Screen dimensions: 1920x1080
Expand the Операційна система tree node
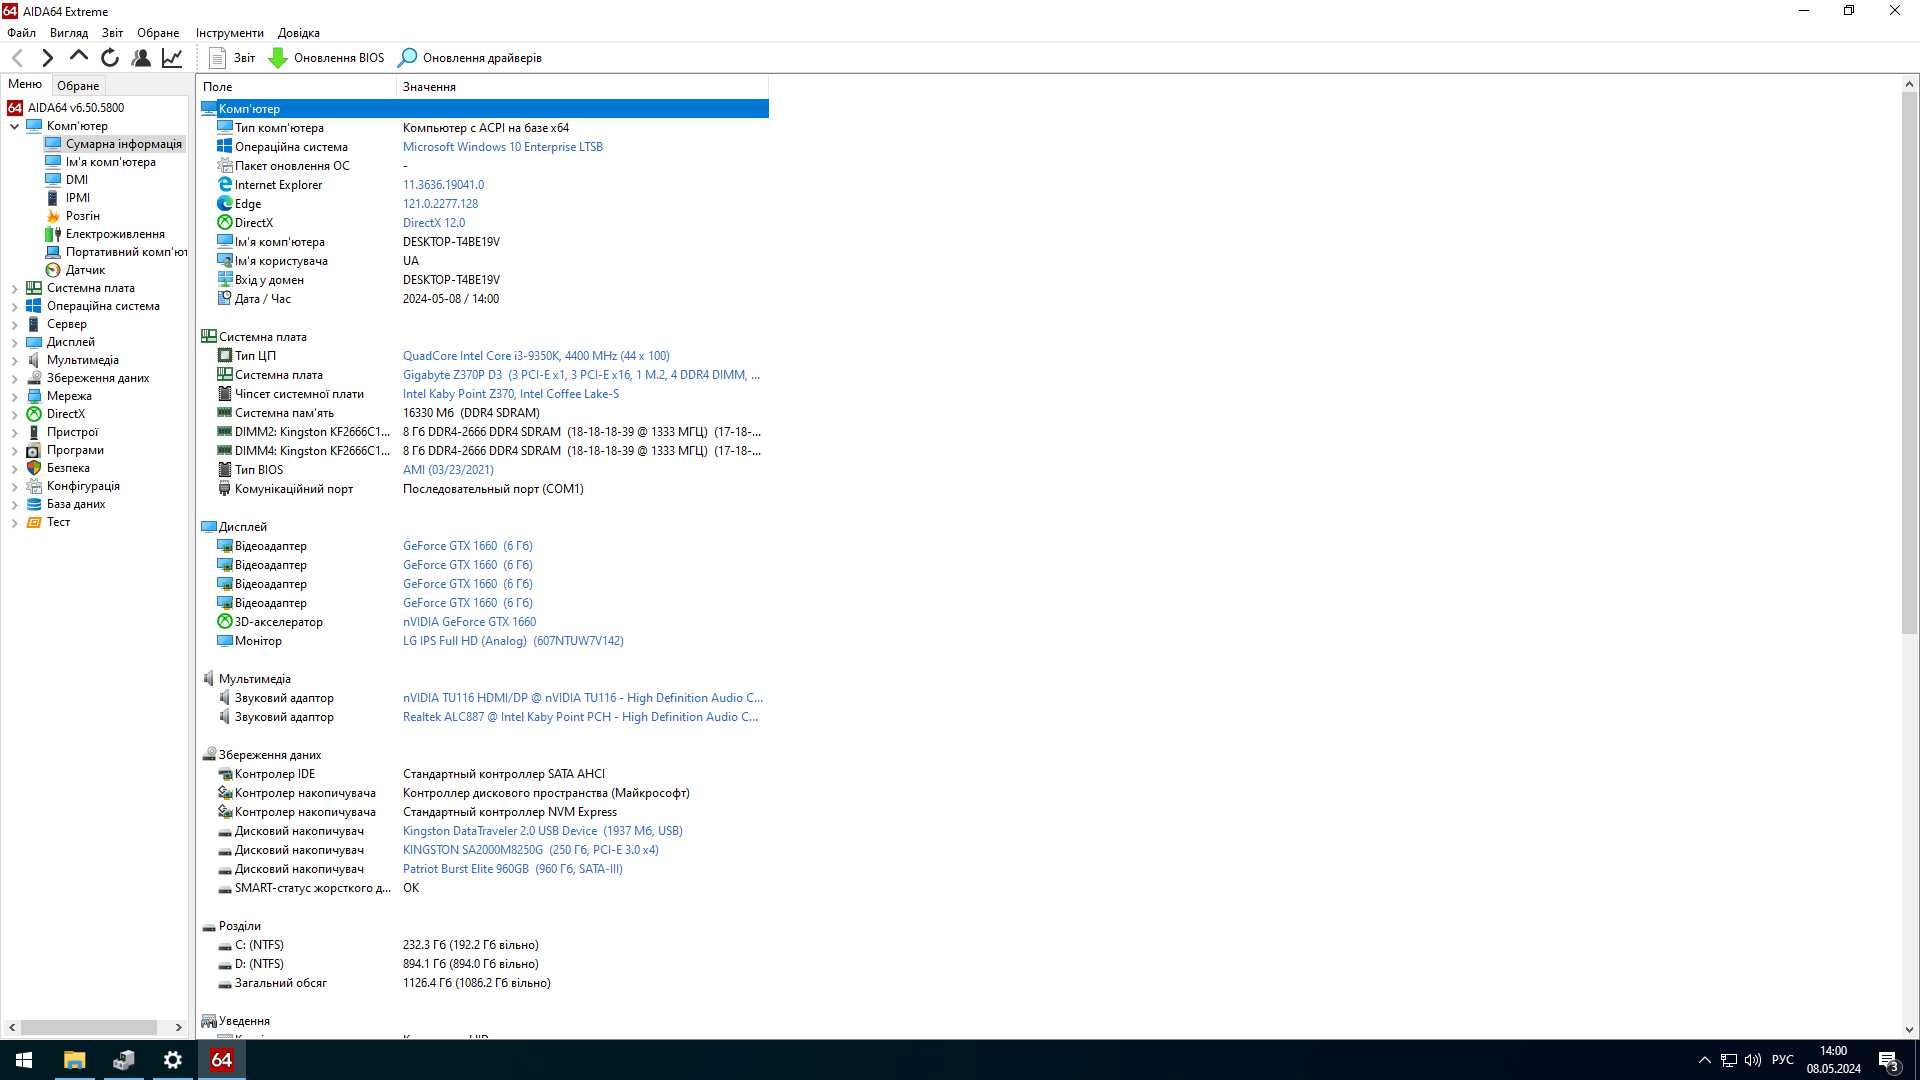click(x=14, y=306)
